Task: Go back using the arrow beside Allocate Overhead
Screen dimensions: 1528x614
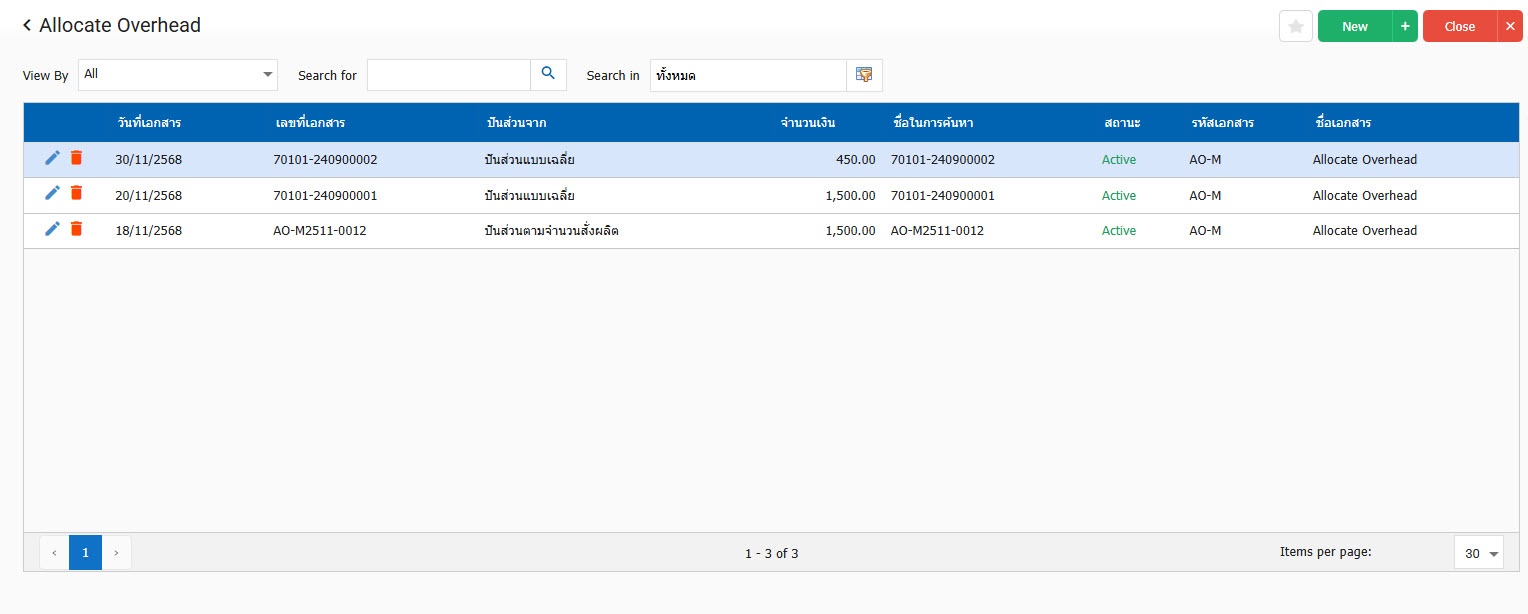Action: 27,26
